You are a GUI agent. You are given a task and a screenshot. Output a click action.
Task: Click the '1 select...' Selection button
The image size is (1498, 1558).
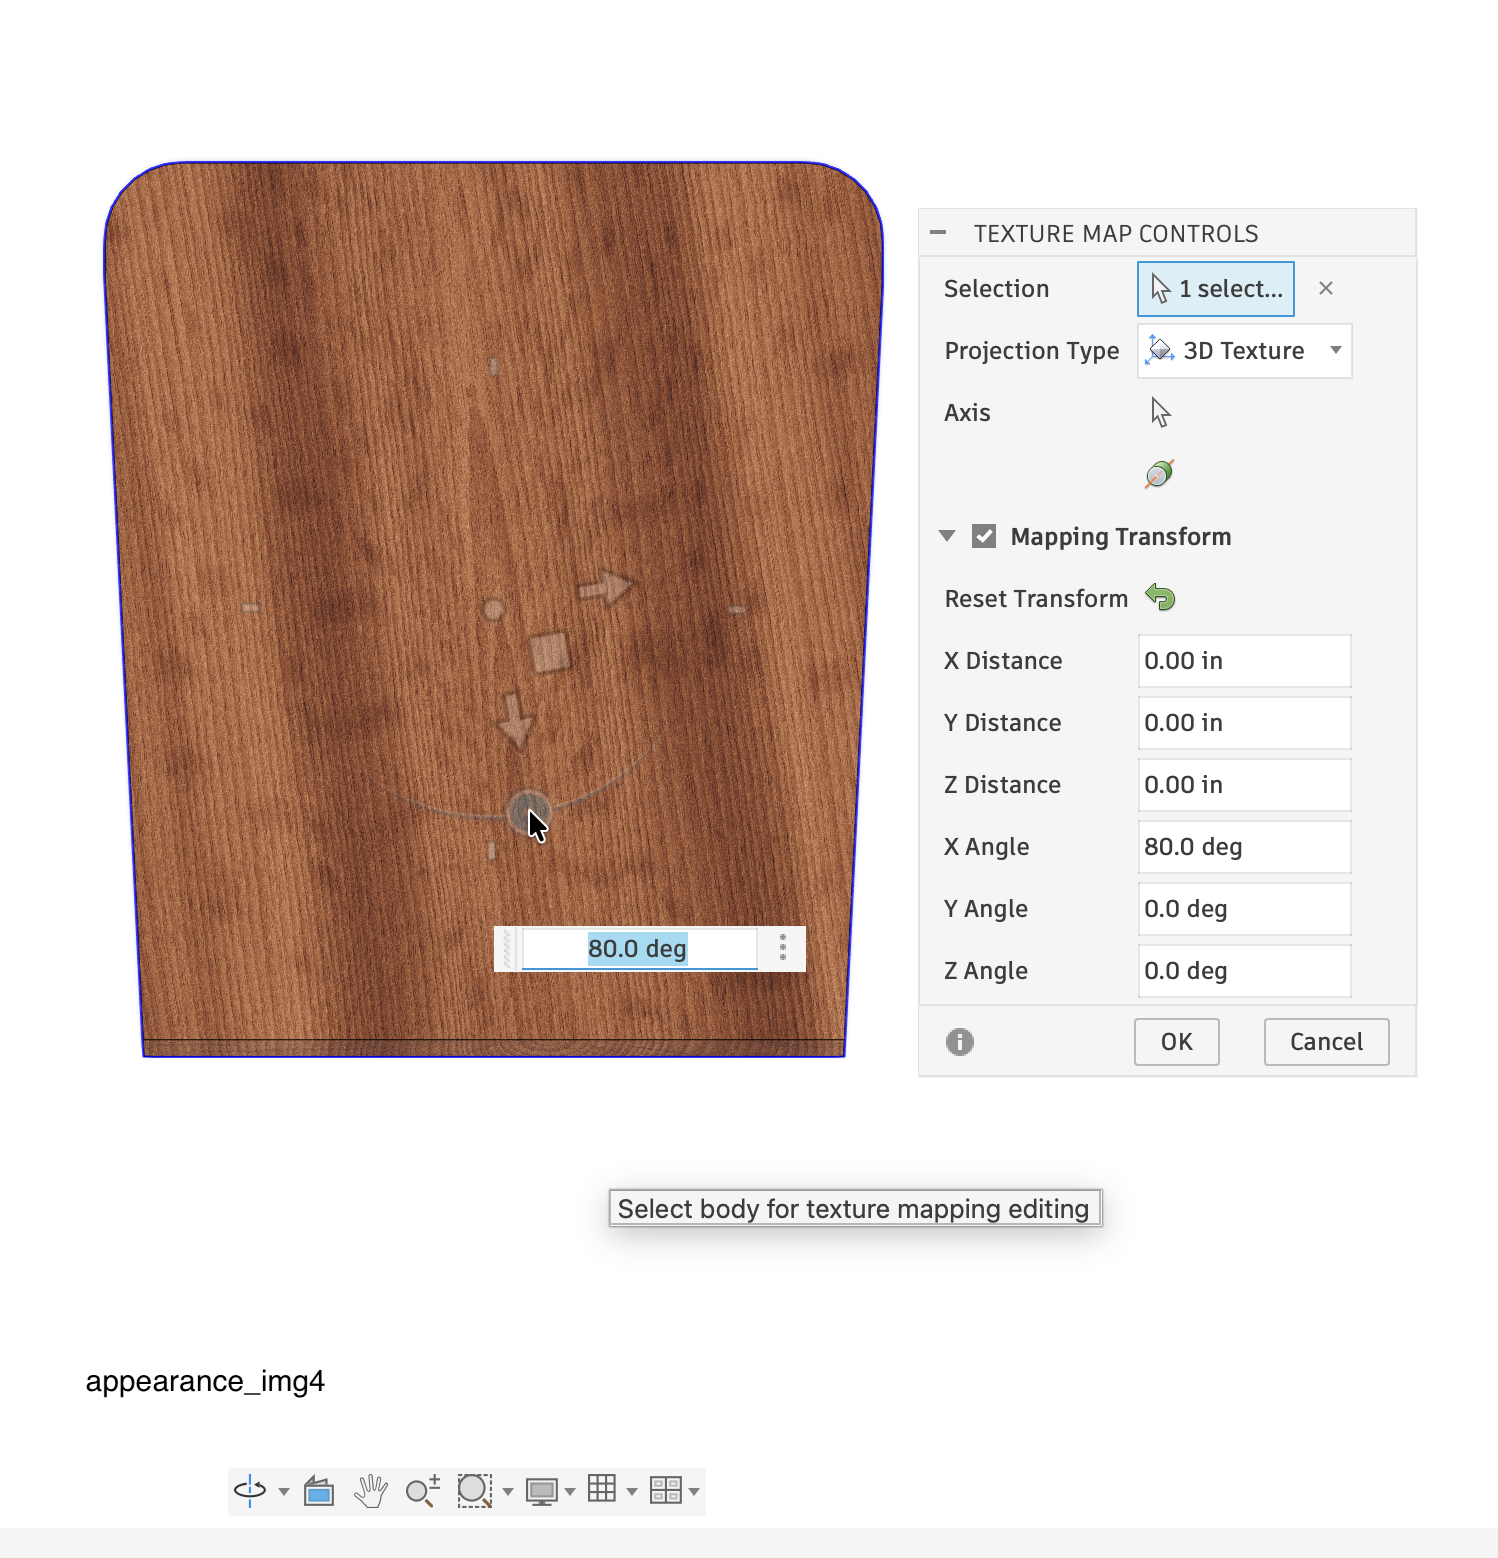tap(1216, 289)
